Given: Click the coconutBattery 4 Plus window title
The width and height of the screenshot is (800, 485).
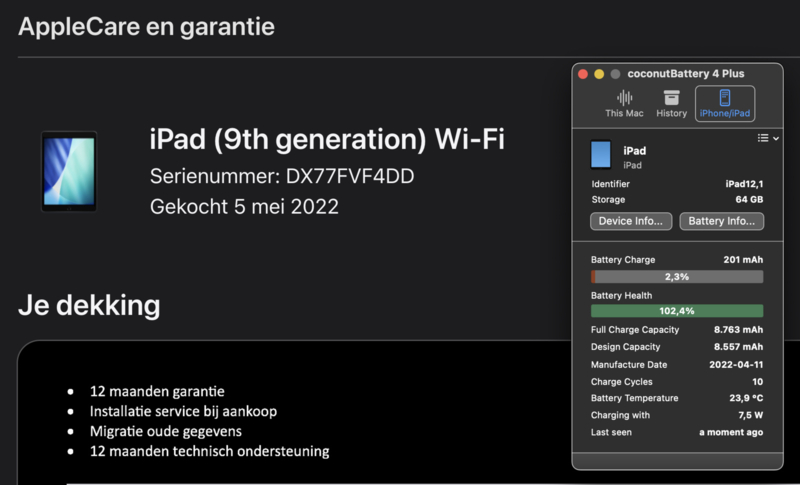Looking at the screenshot, I should coord(684,74).
